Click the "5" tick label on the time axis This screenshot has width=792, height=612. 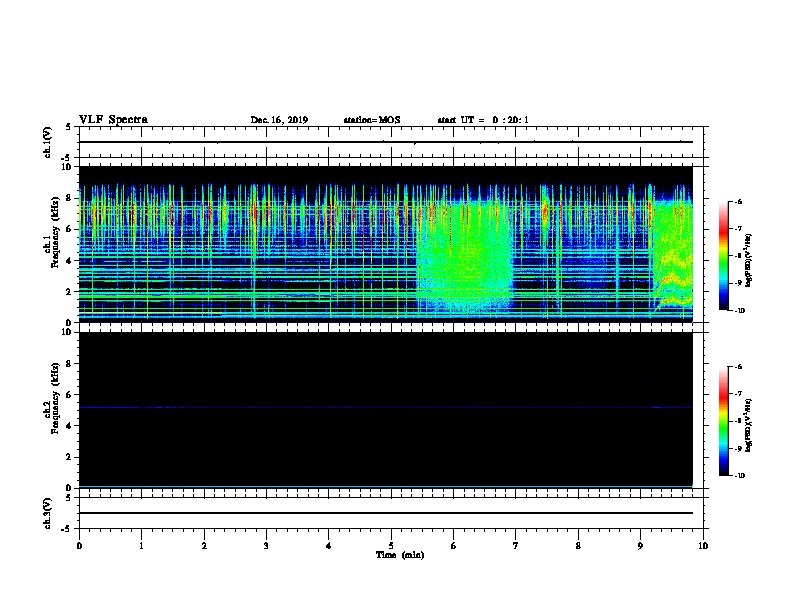tap(391, 545)
